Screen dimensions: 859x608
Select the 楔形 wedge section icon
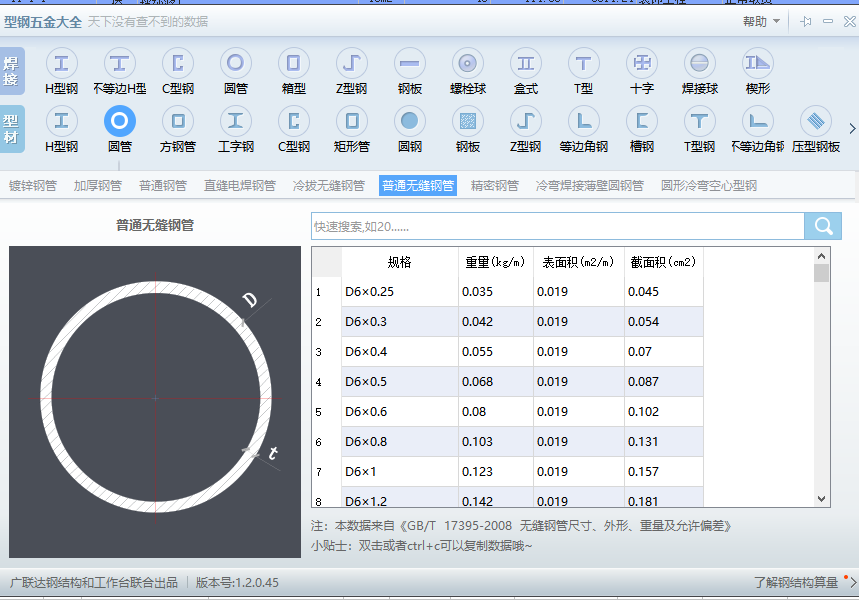(x=758, y=64)
